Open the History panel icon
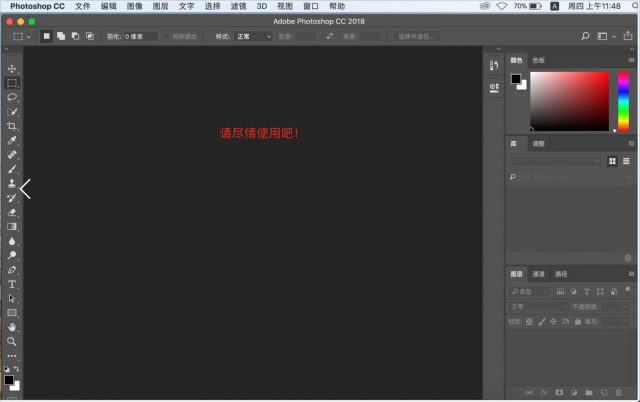The image size is (640, 402). click(x=494, y=65)
